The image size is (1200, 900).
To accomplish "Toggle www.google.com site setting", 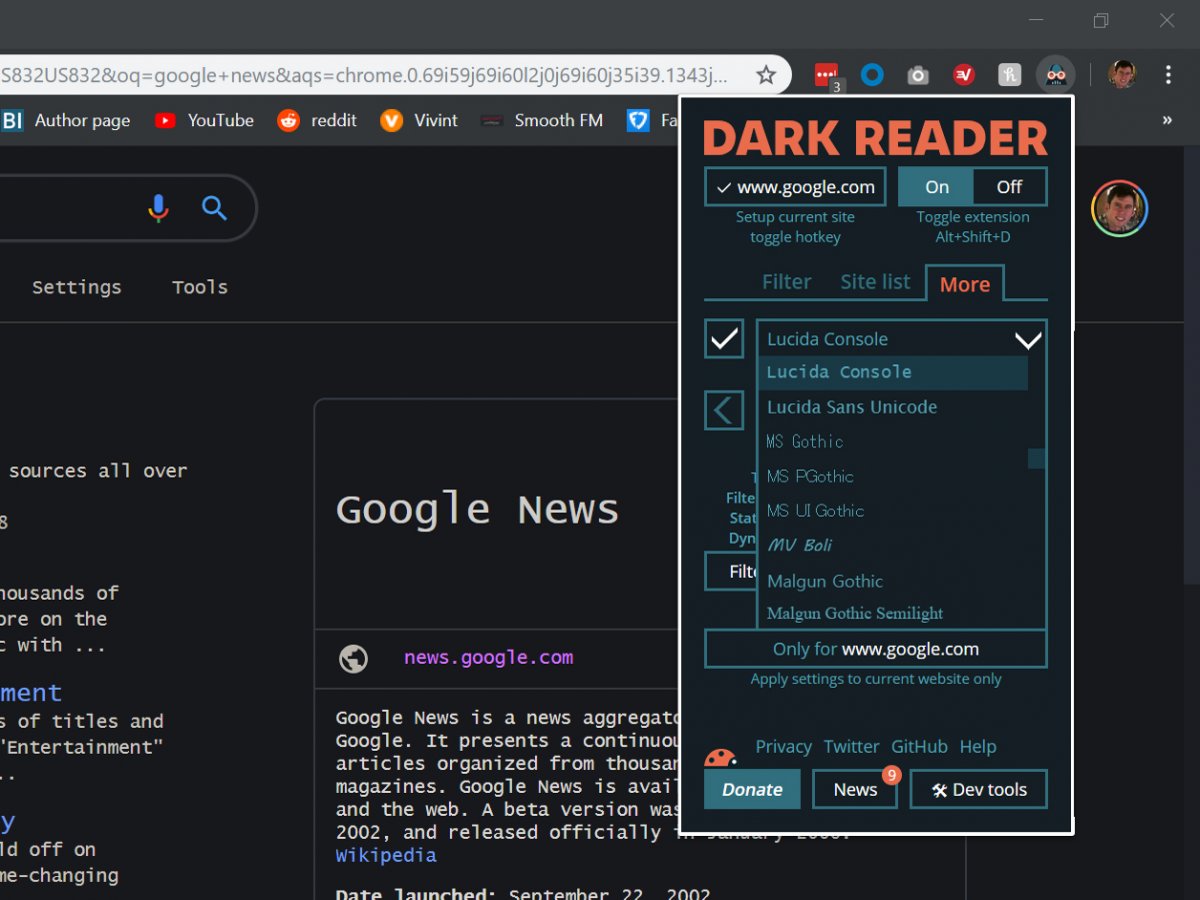I will click(x=795, y=187).
